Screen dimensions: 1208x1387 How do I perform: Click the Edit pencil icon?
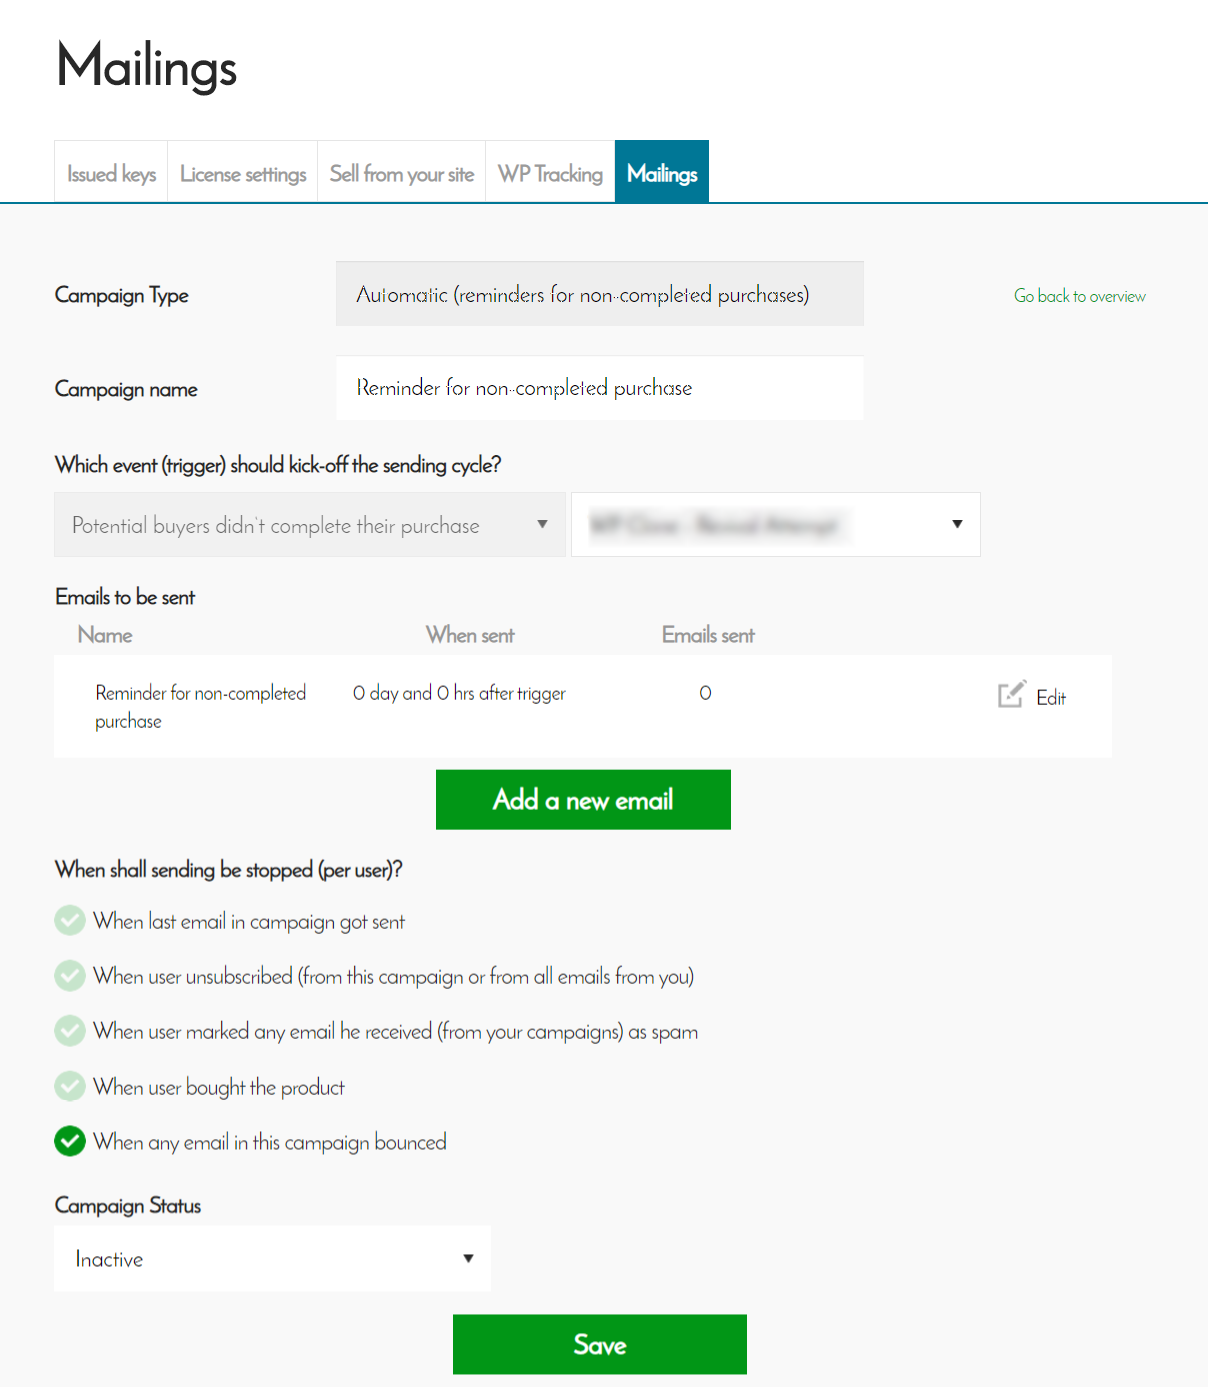[1011, 694]
